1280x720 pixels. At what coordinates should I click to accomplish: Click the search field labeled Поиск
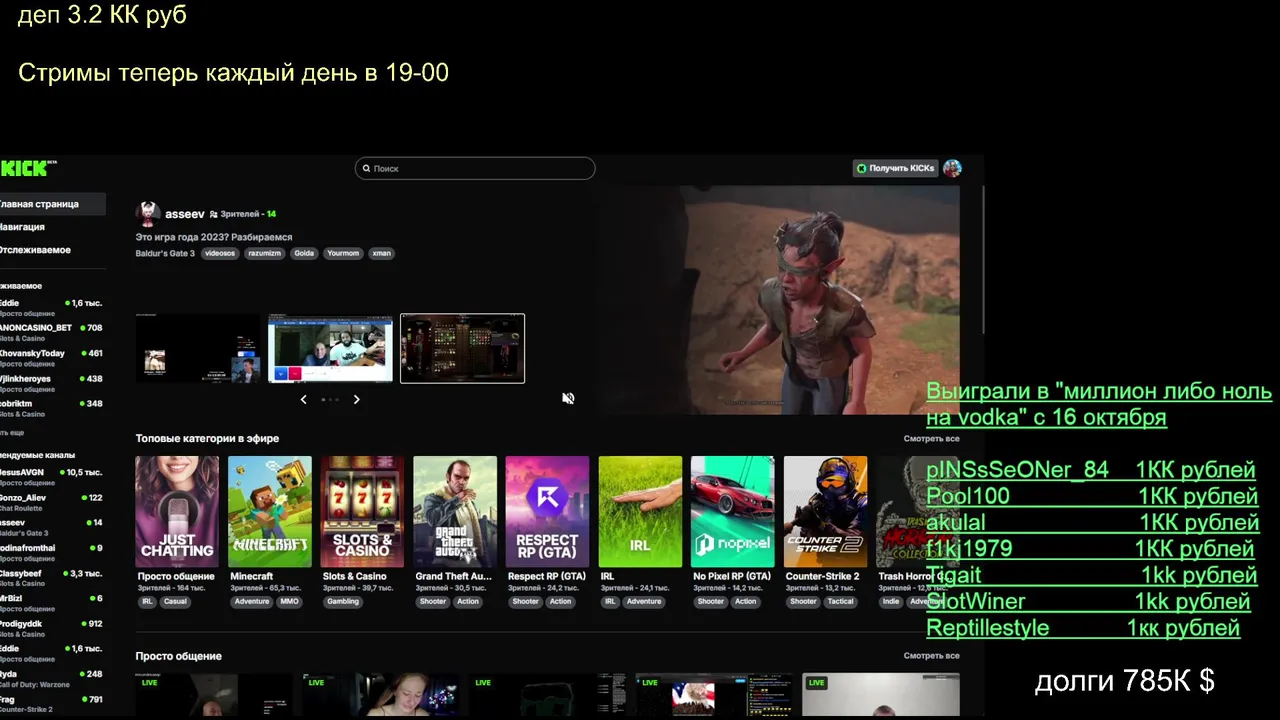pos(475,169)
